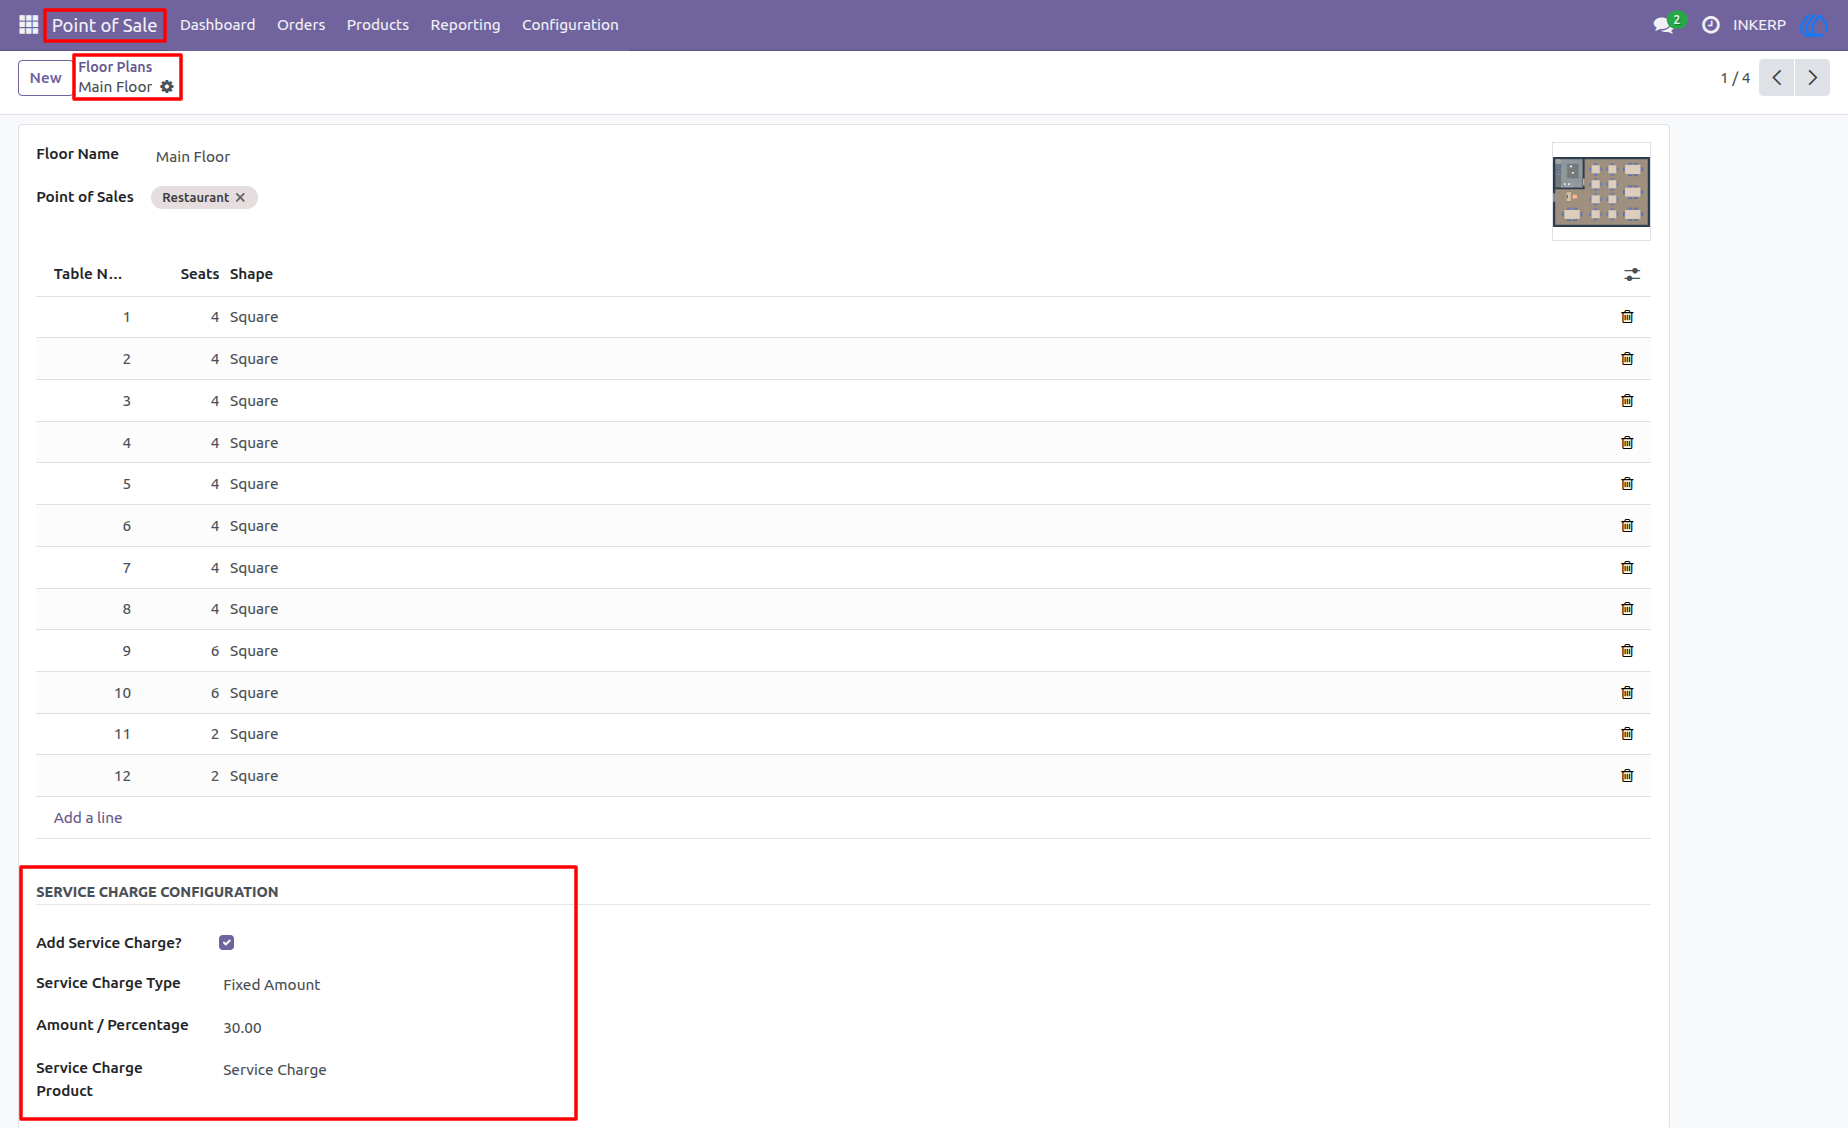Open the discuss messages icon
The image size is (1848, 1128).
[x=1664, y=25]
